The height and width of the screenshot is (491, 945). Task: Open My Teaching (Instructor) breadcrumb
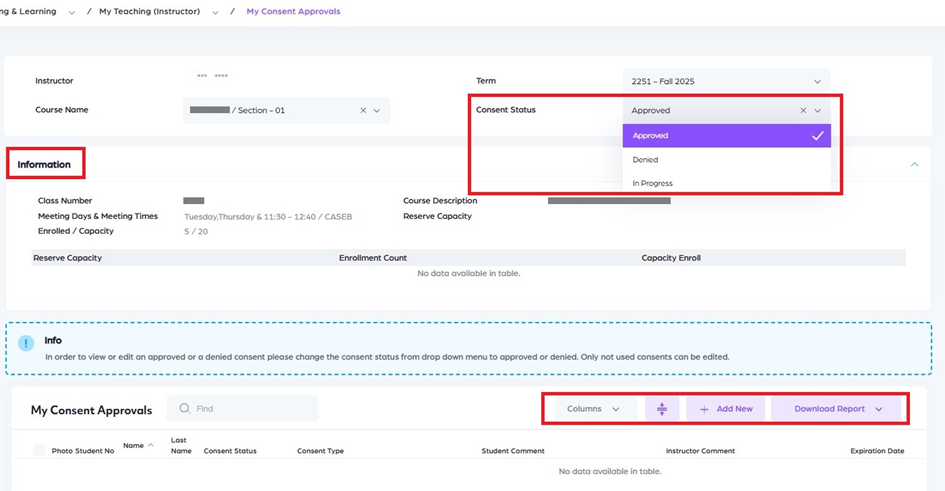pos(158,12)
